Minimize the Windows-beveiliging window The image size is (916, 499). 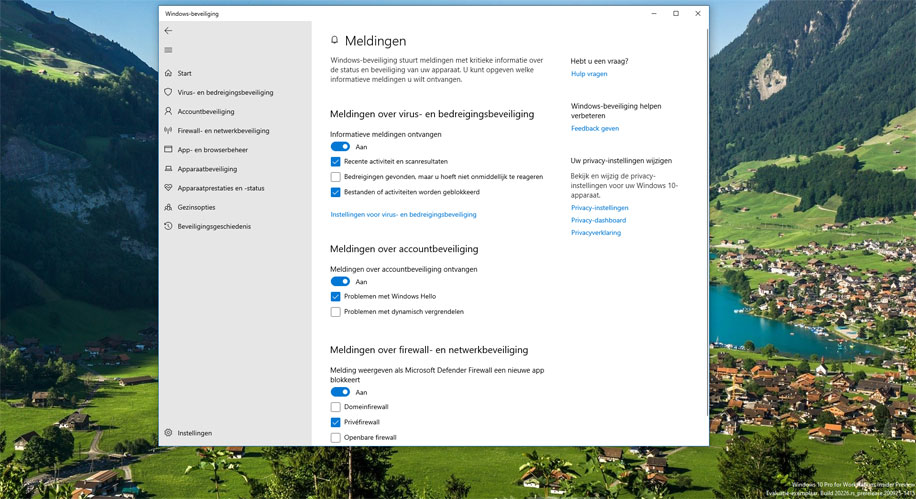(654, 13)
